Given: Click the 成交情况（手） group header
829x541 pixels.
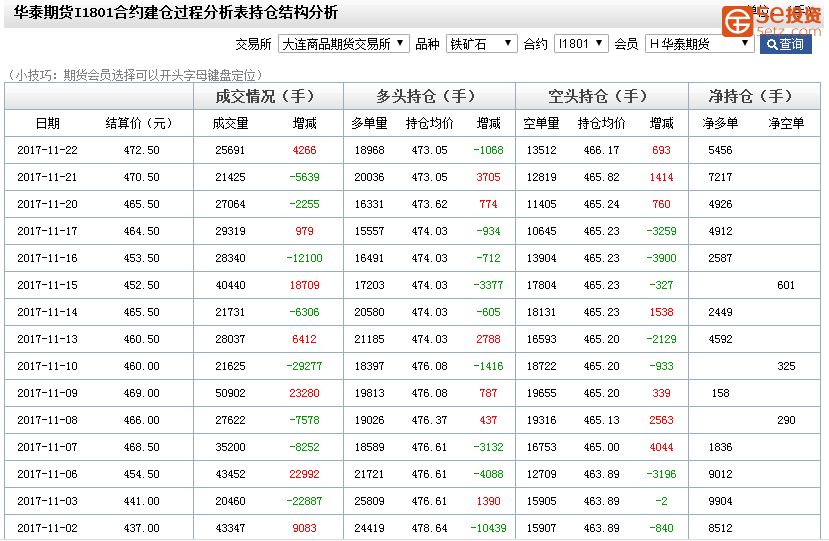Looking at the screenshot, I should pyautogui.click(x=268, y=96).
